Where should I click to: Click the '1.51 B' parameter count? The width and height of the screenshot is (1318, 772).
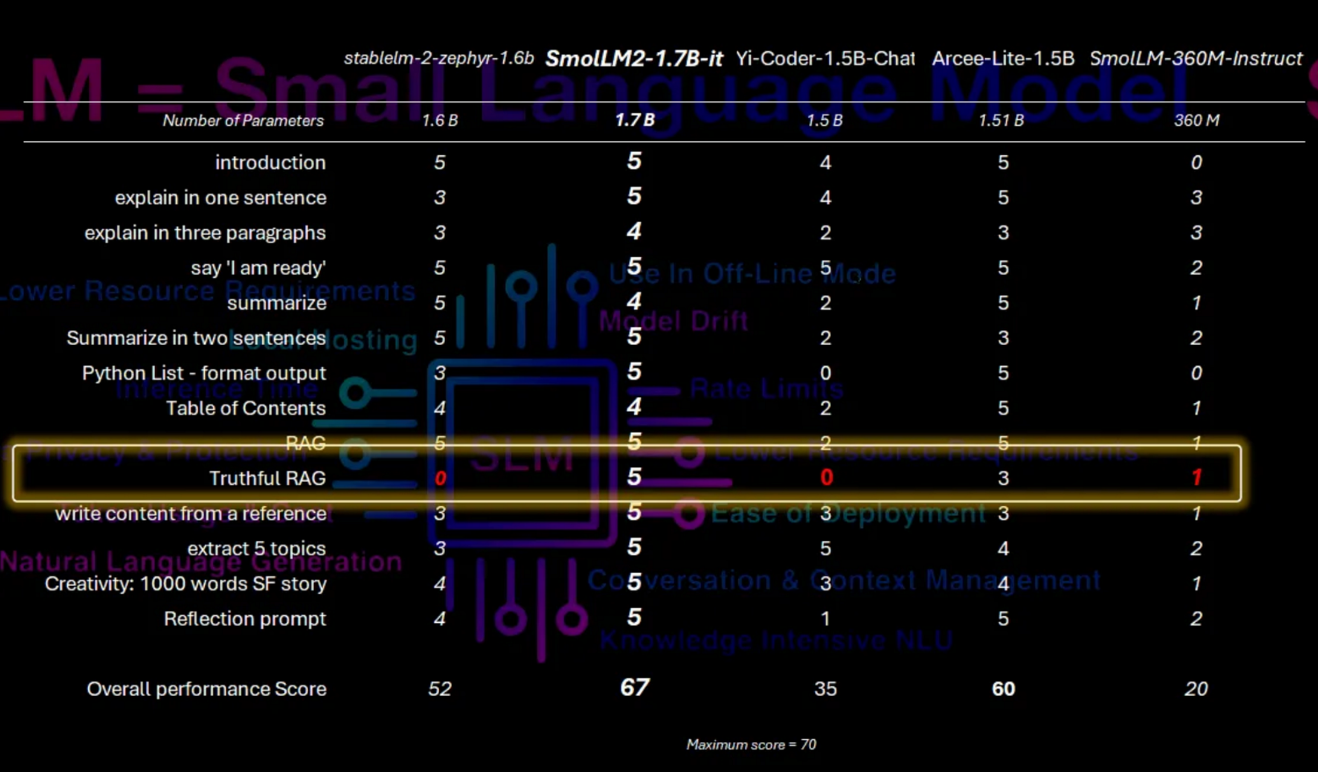click(x=1003, y=121)
